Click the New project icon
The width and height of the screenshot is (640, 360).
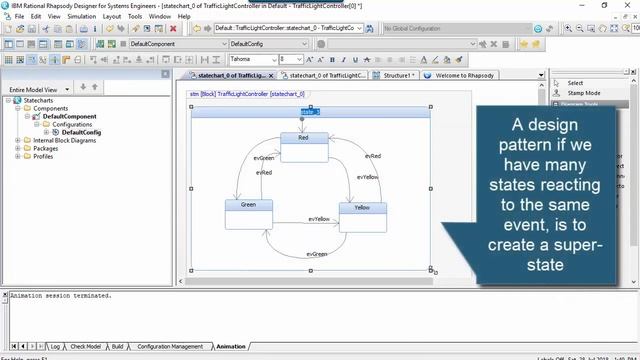click(x=8, y=29)
